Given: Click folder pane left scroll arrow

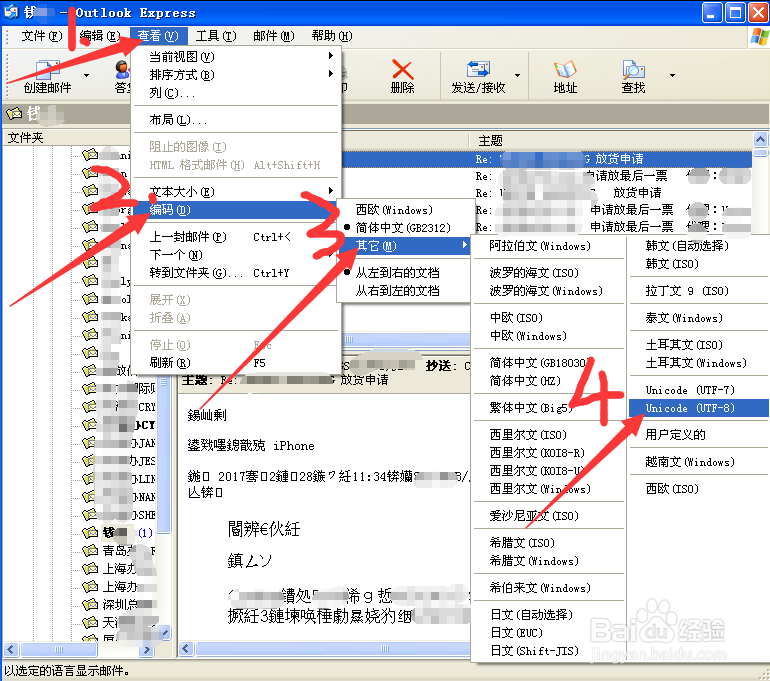Looking at the screenshot, I should click(x=12, y=650).
